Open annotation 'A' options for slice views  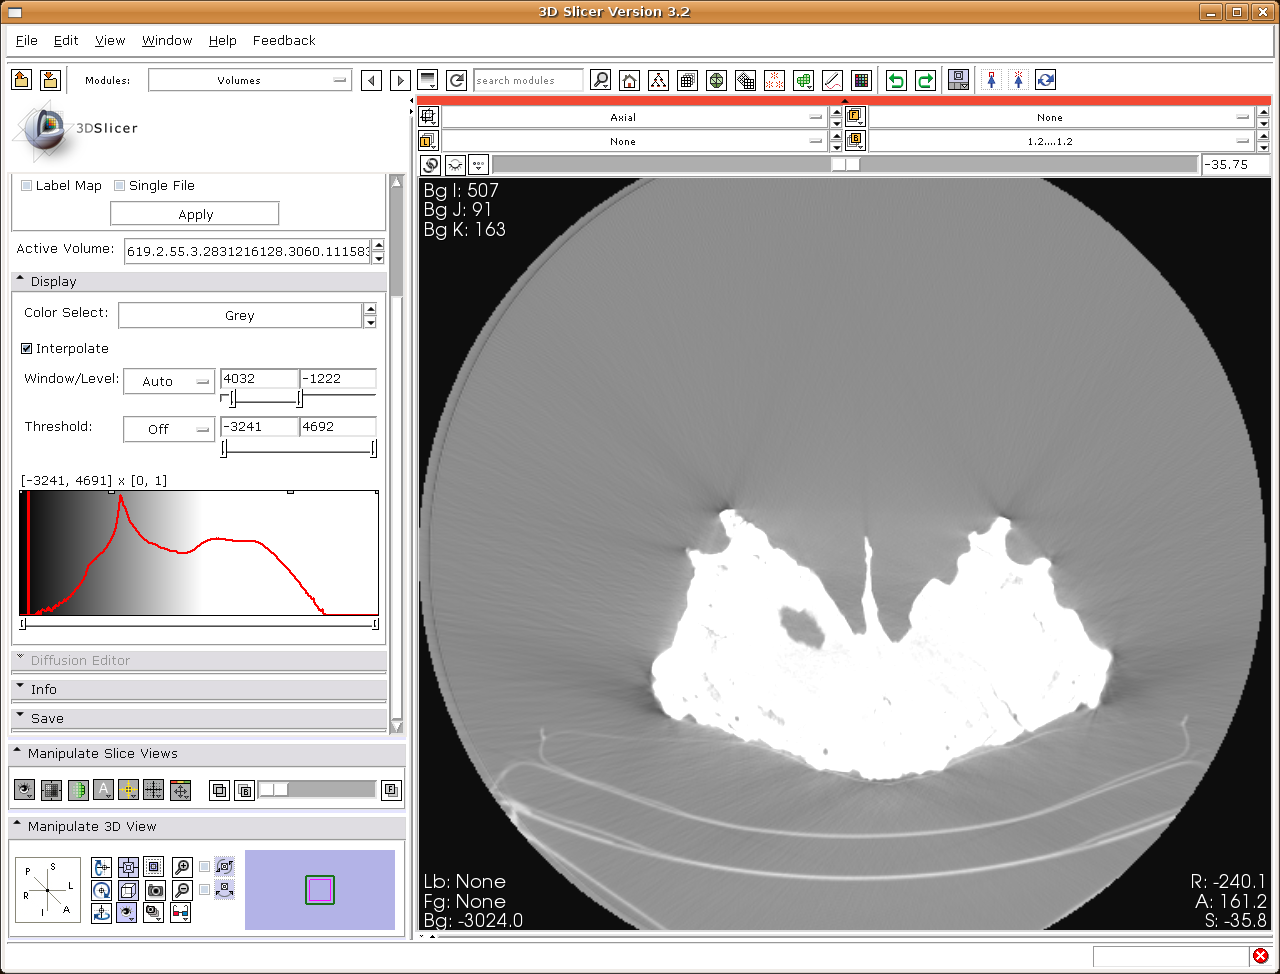(x=103, y=790)
